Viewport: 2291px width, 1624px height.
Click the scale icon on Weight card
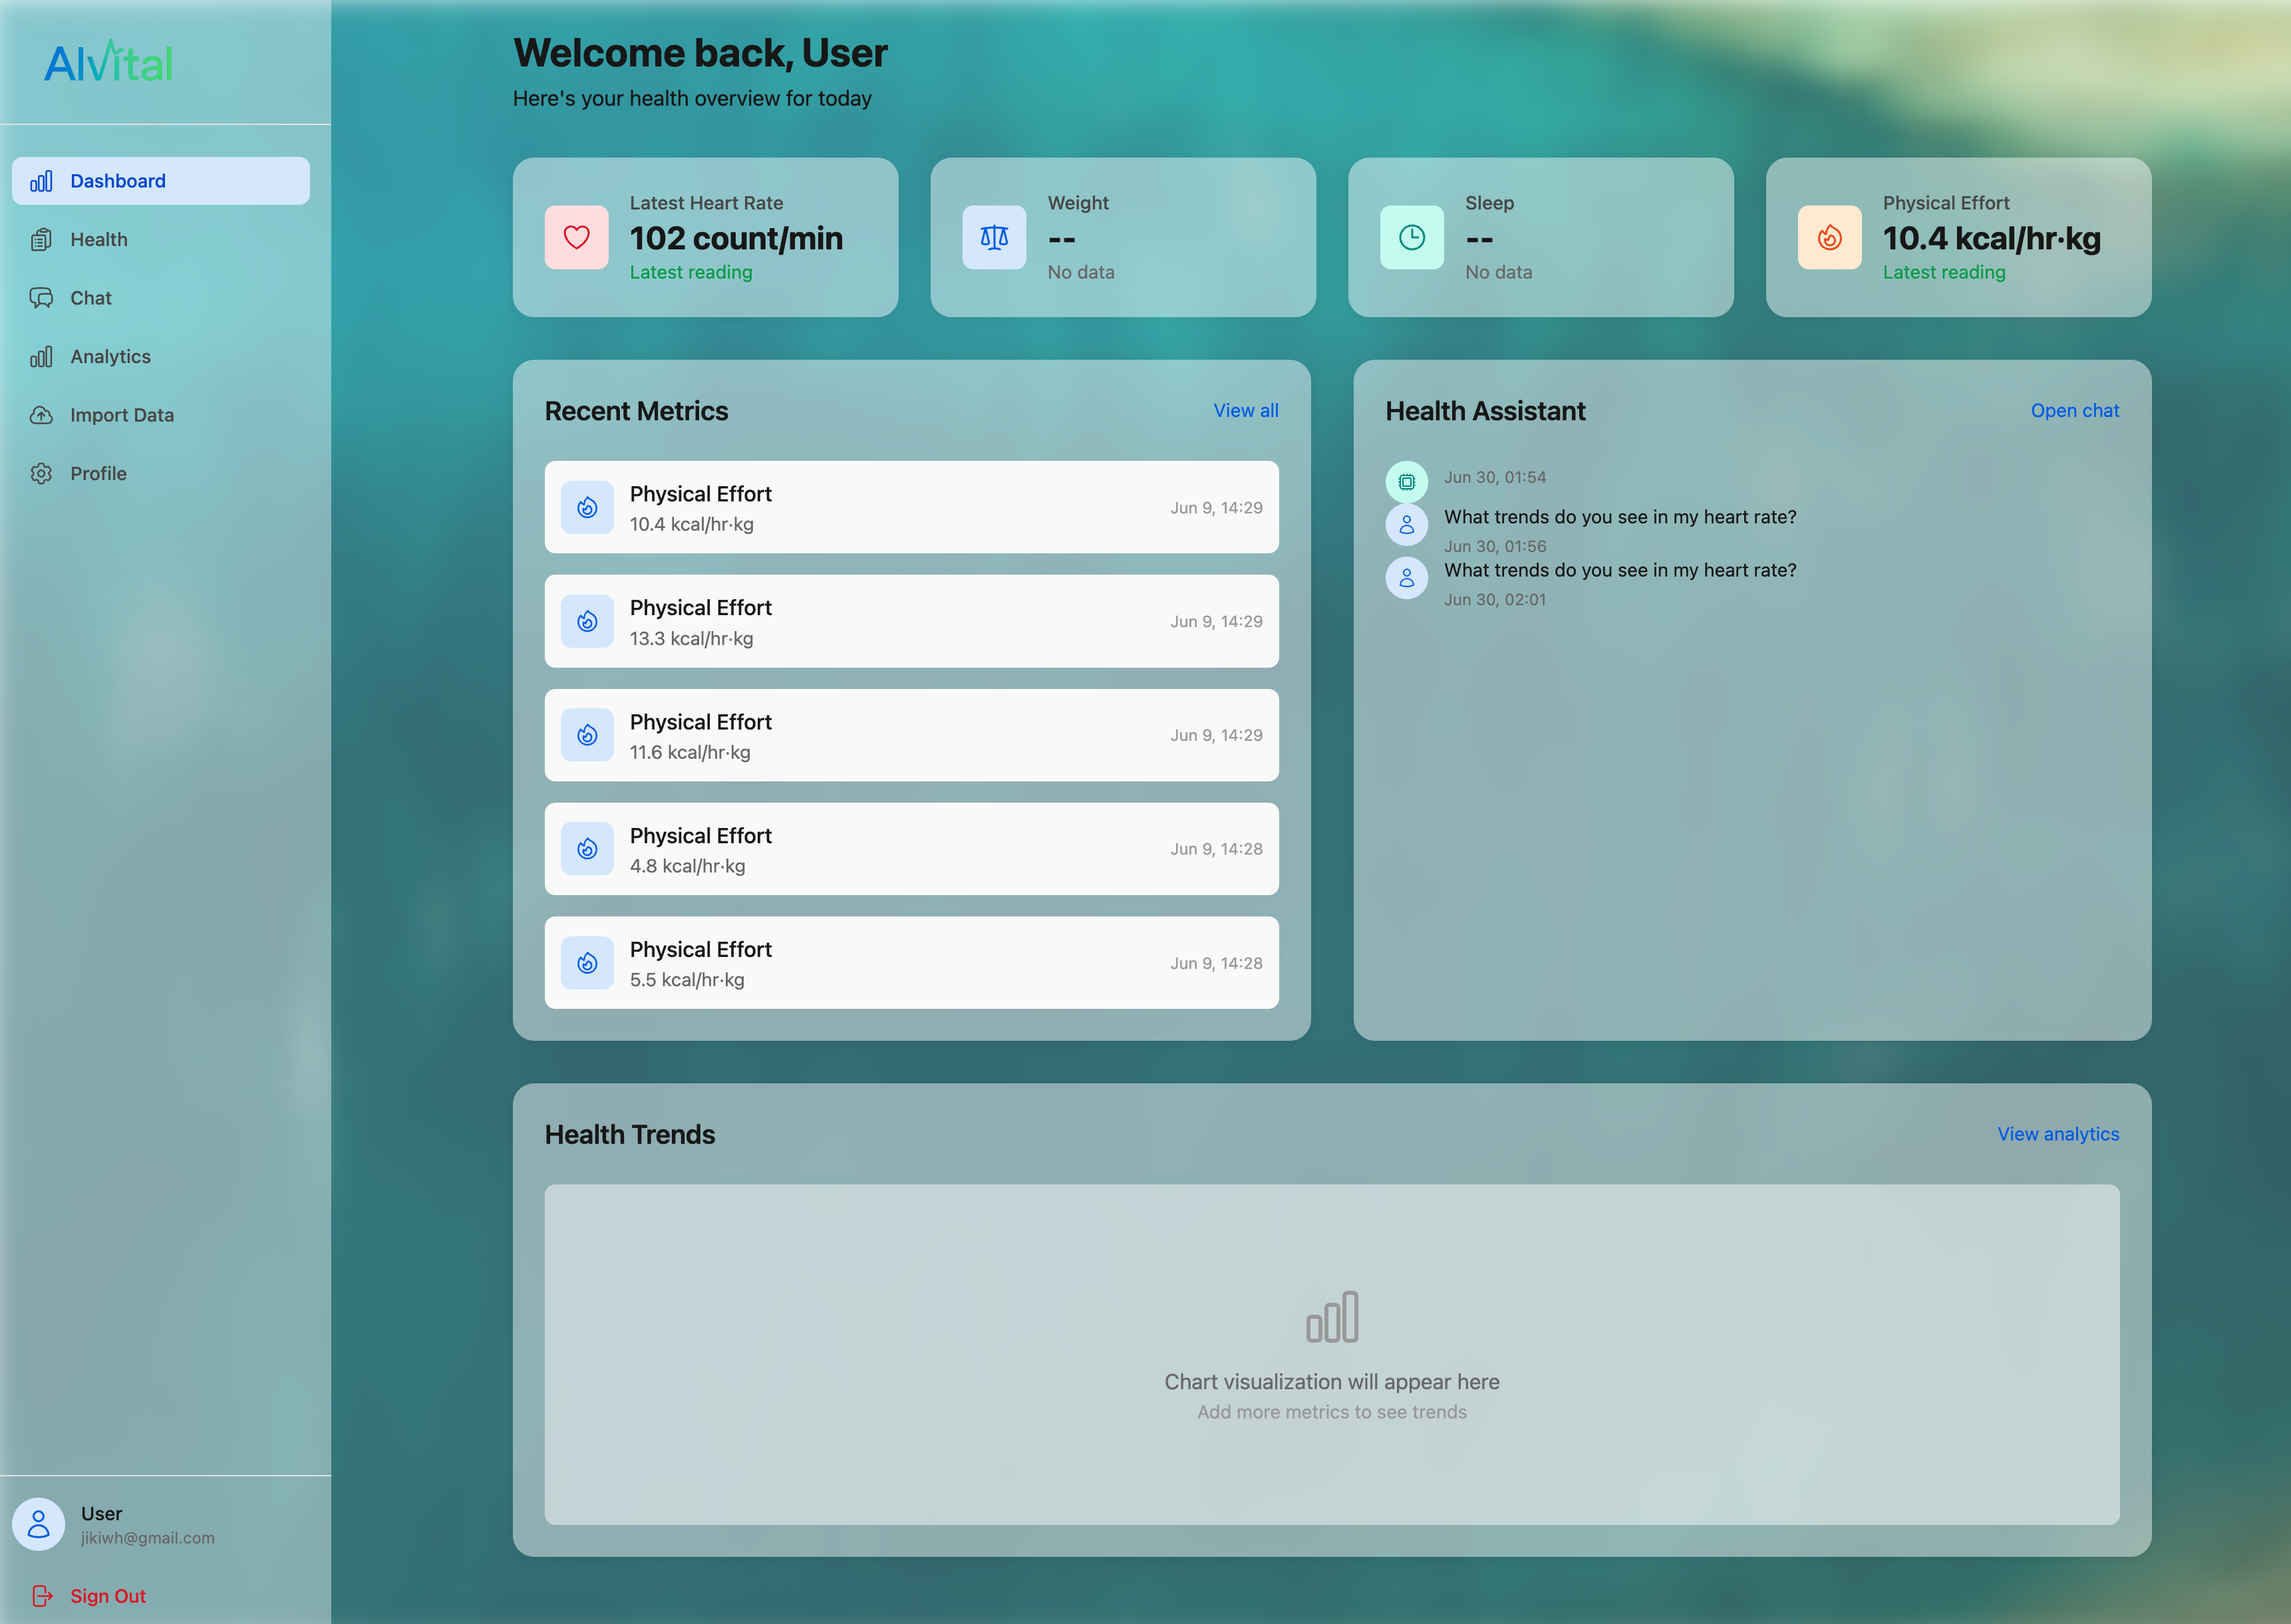(x=993, y=237)
